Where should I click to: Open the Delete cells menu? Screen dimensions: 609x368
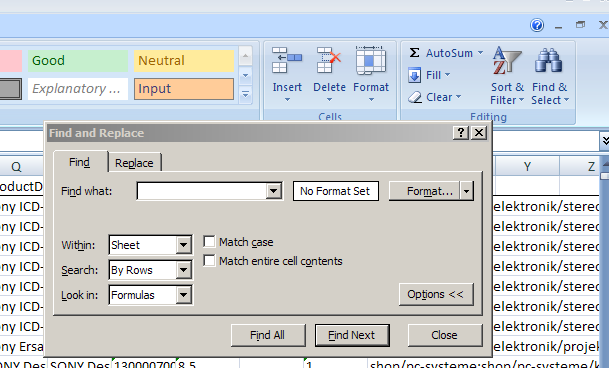tap(329, 75)
